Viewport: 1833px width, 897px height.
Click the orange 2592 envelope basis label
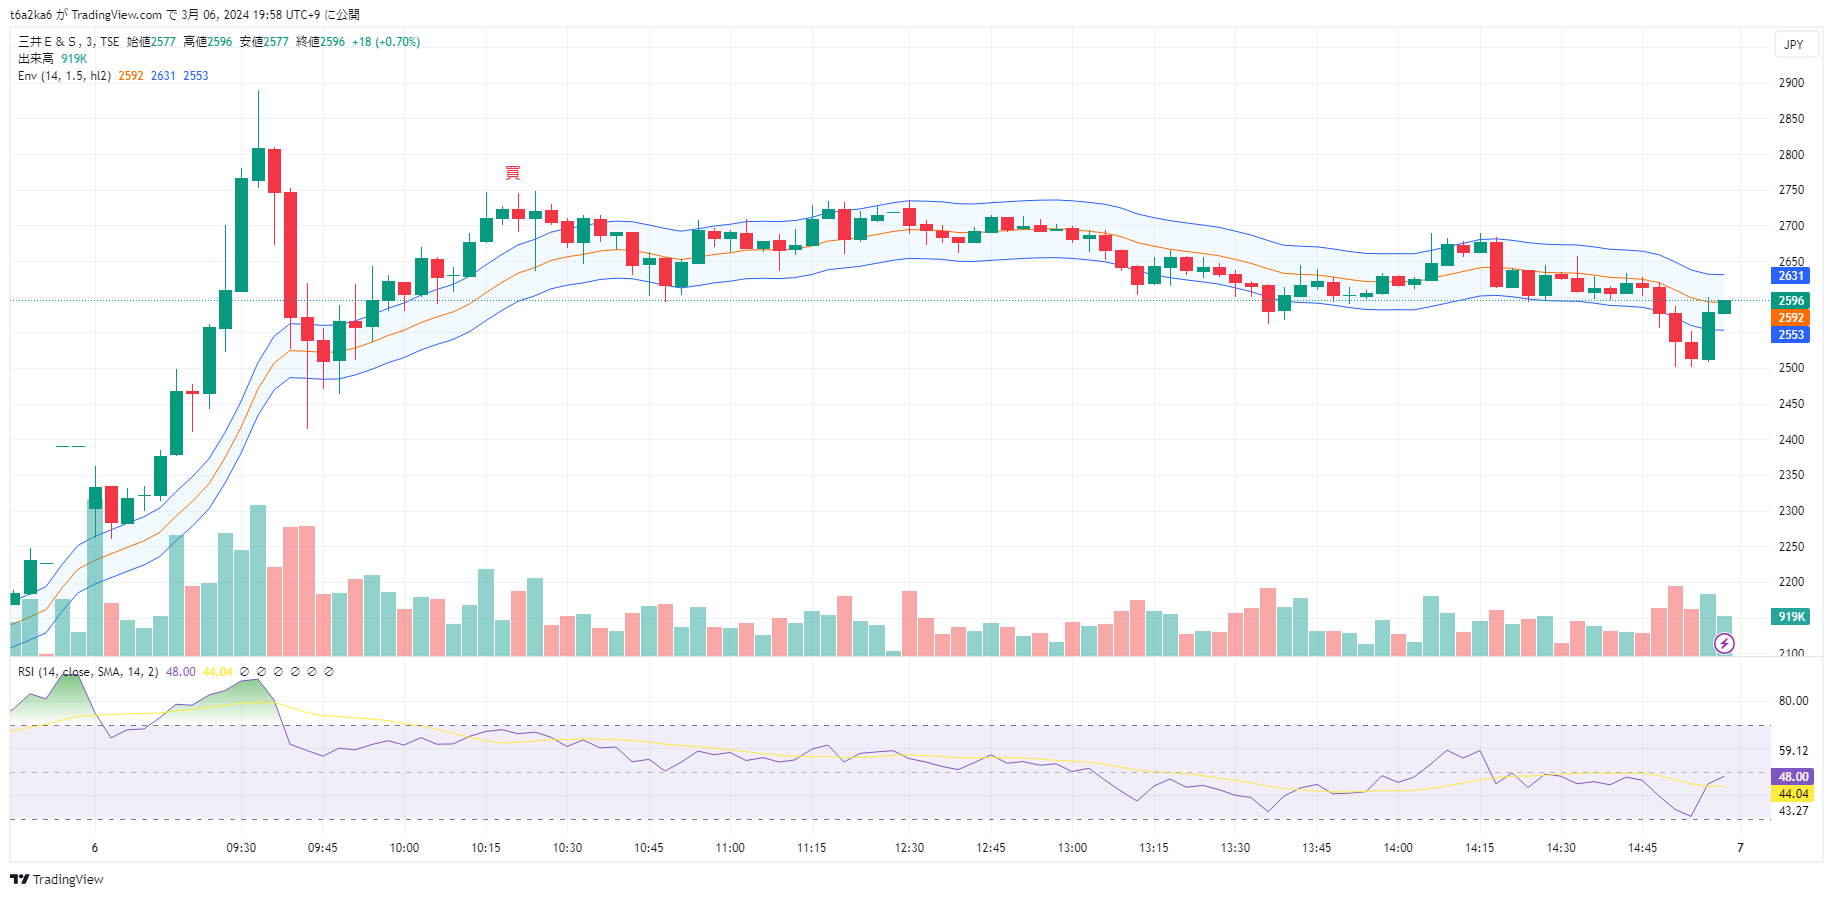(x=1790, y=318)
